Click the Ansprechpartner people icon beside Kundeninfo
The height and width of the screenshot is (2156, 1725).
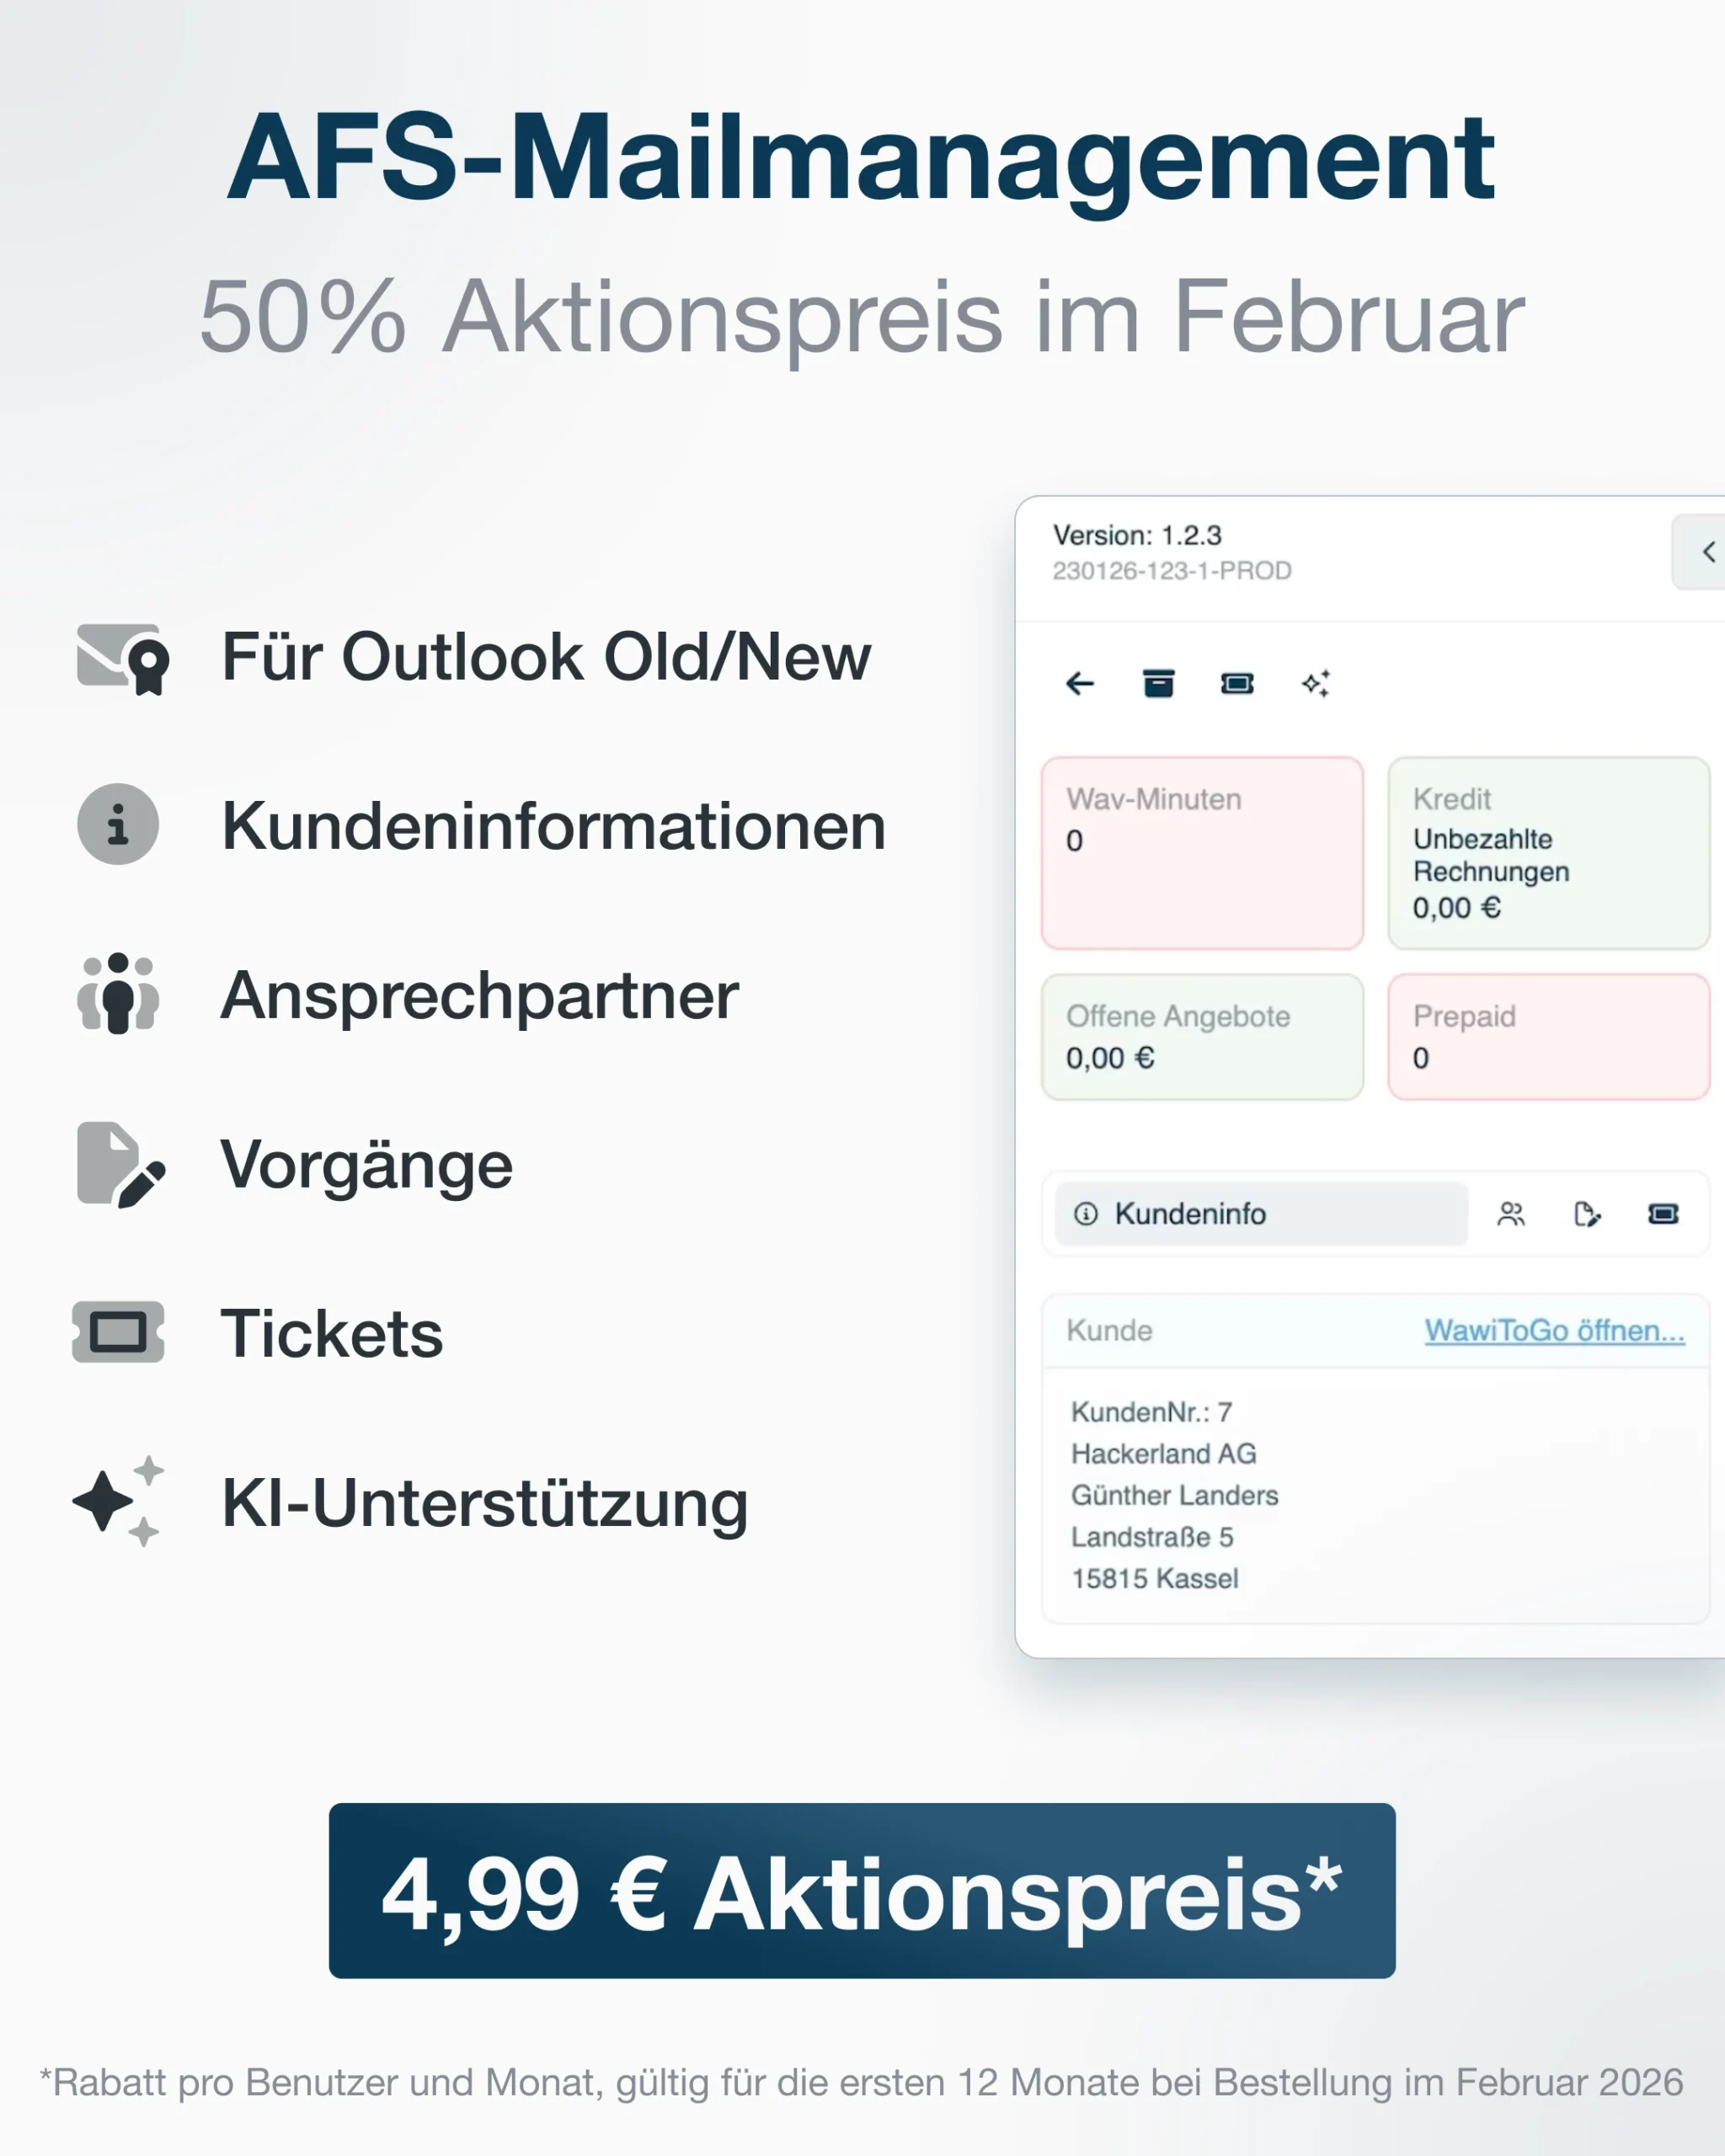[1510, 1215]
